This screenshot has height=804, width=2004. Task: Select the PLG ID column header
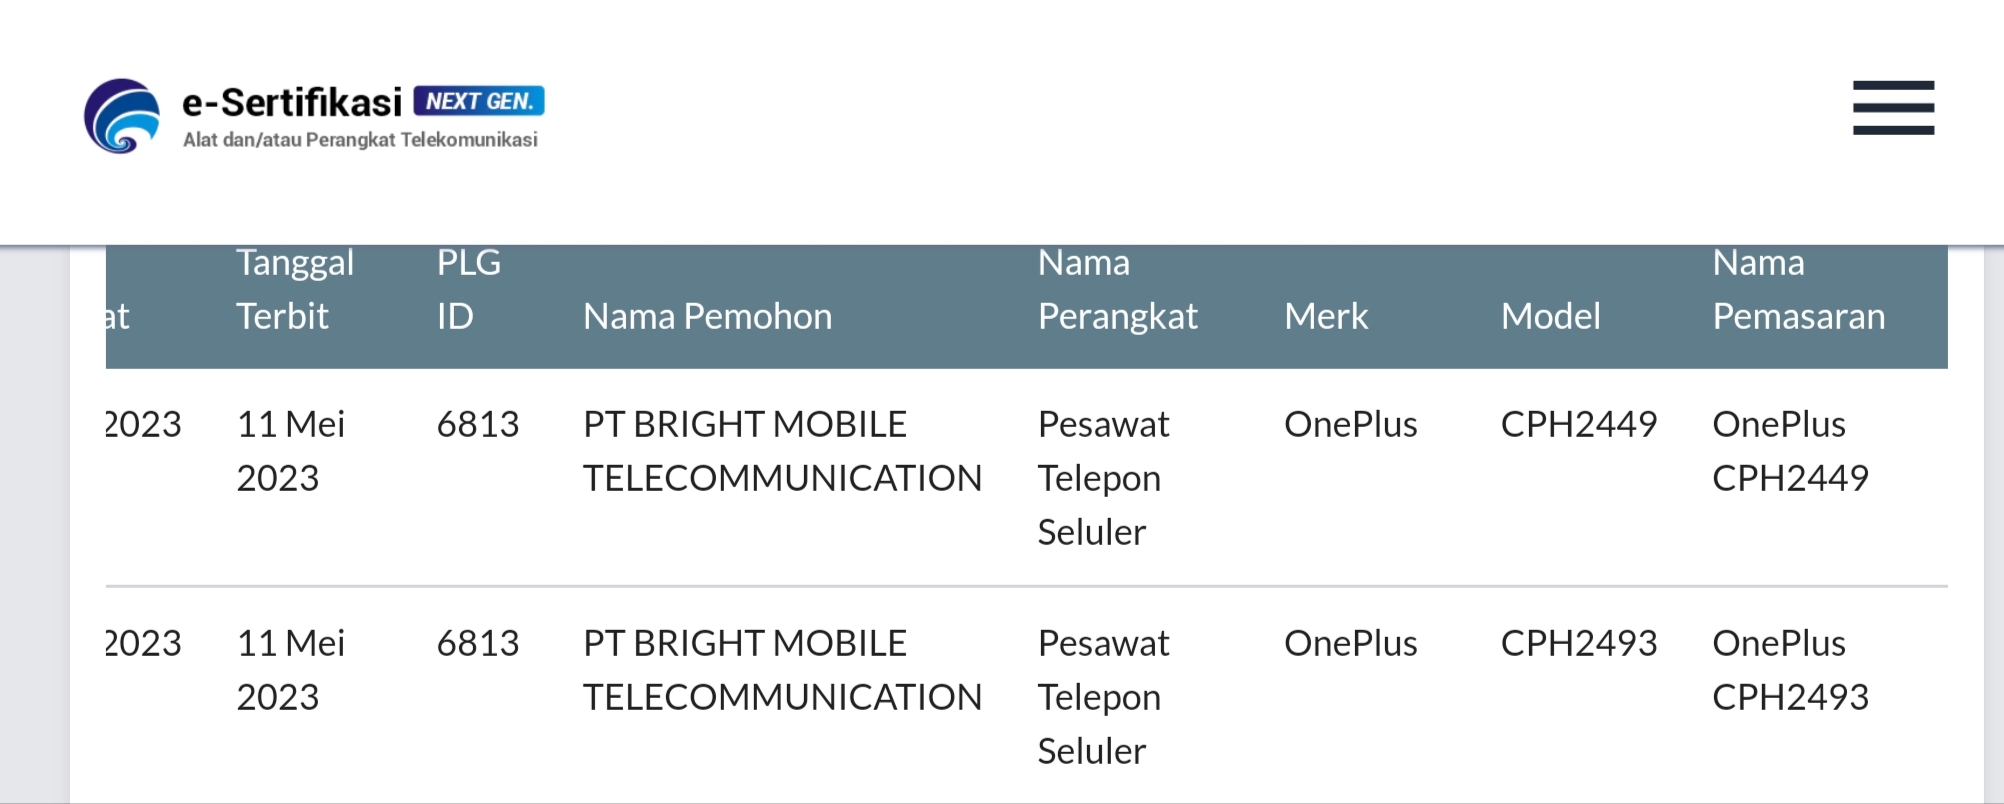[469, 289]
